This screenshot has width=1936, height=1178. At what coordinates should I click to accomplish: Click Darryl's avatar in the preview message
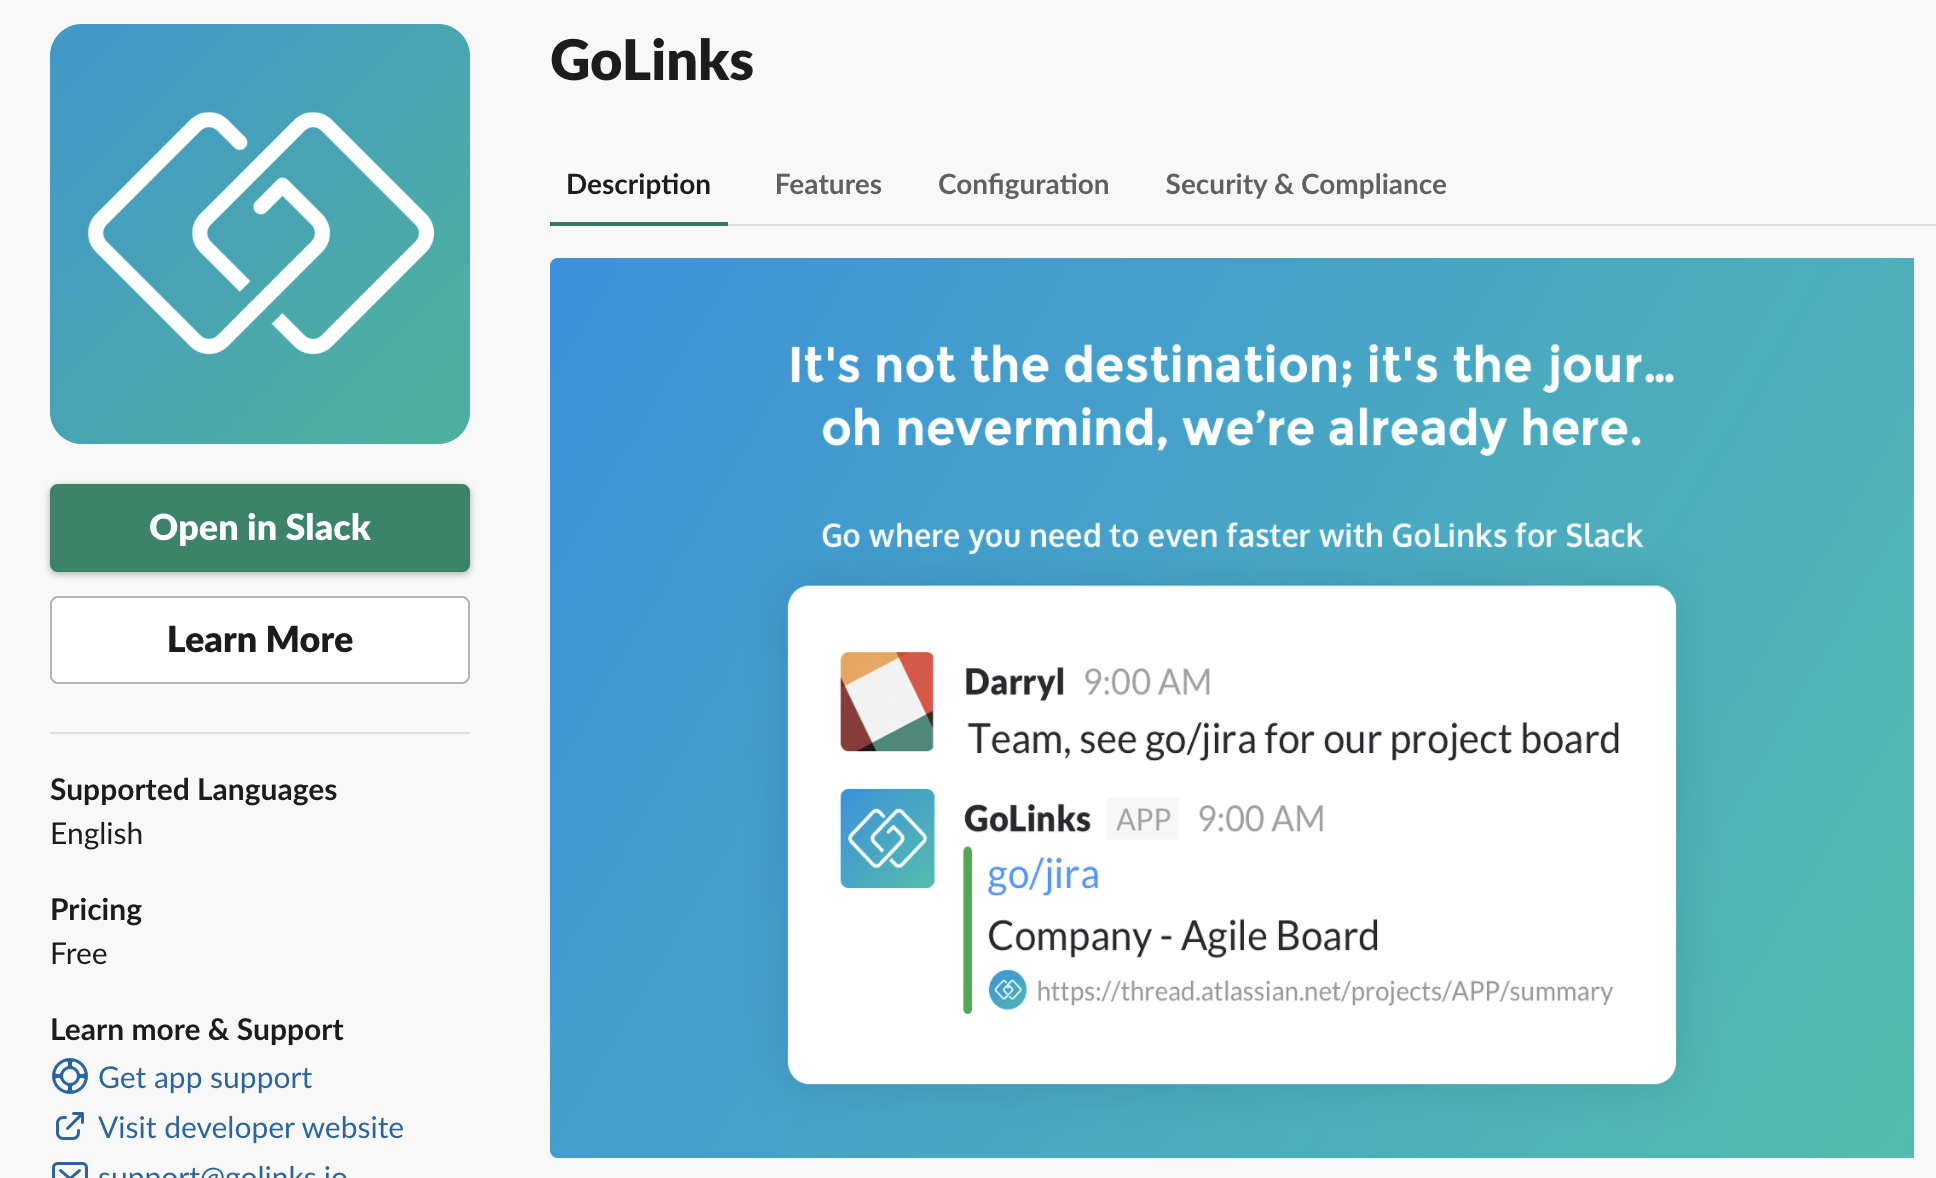[x=886, y=701]
